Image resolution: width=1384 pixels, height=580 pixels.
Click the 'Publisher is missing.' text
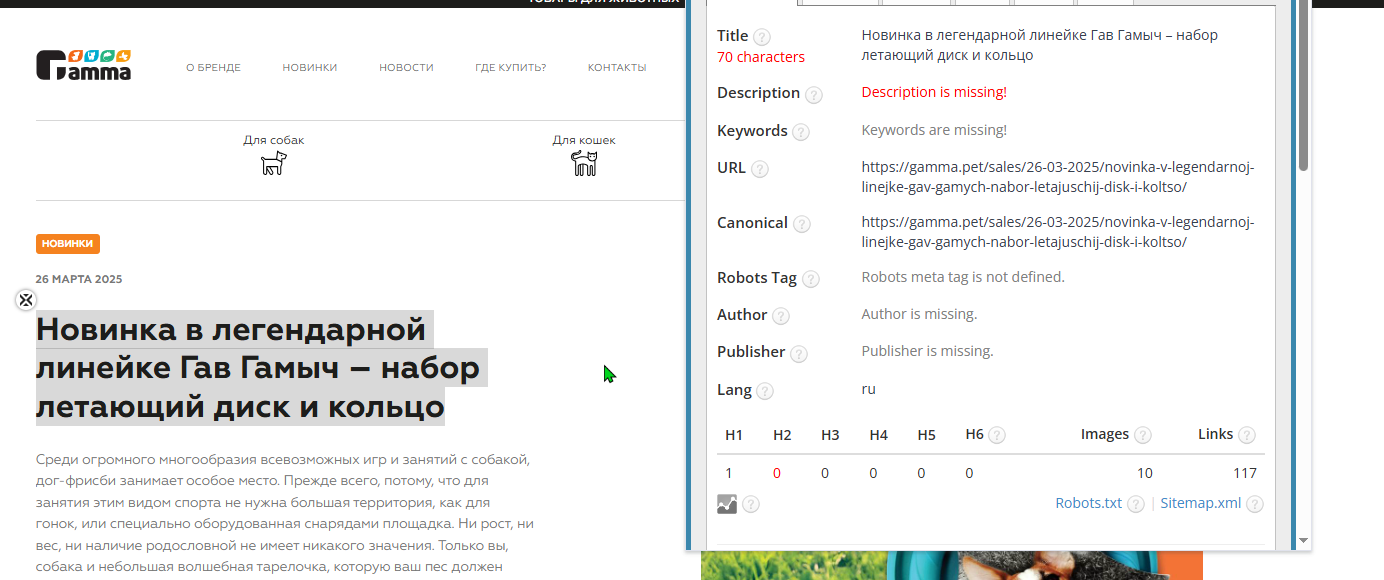point(928,351)
